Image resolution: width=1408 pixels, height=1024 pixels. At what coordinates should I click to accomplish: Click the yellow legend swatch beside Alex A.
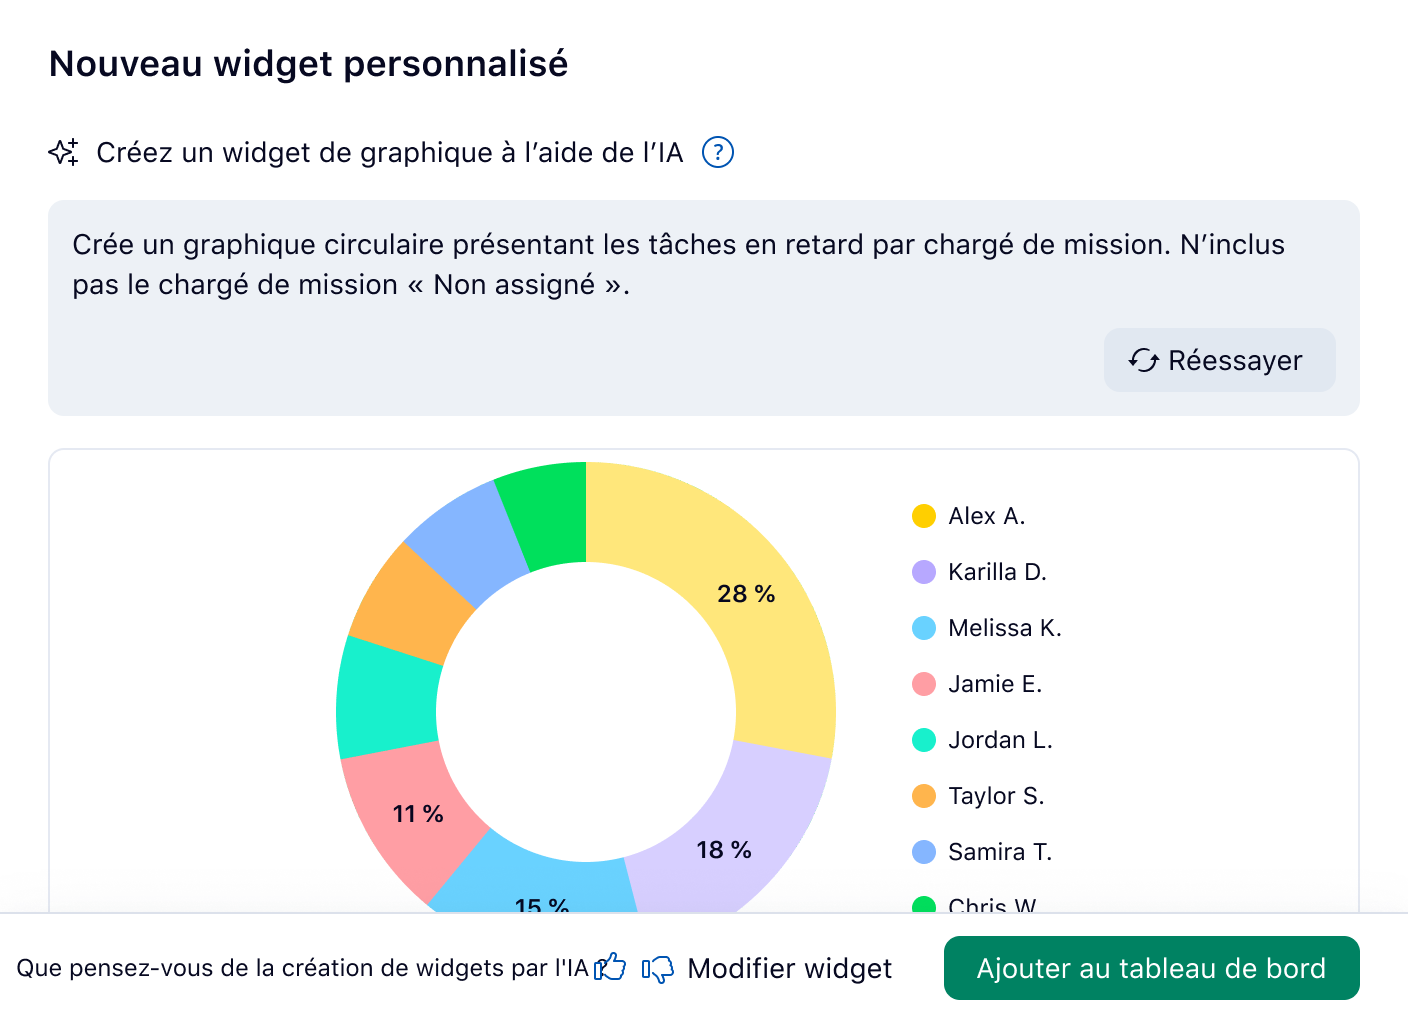click(922, 516)
